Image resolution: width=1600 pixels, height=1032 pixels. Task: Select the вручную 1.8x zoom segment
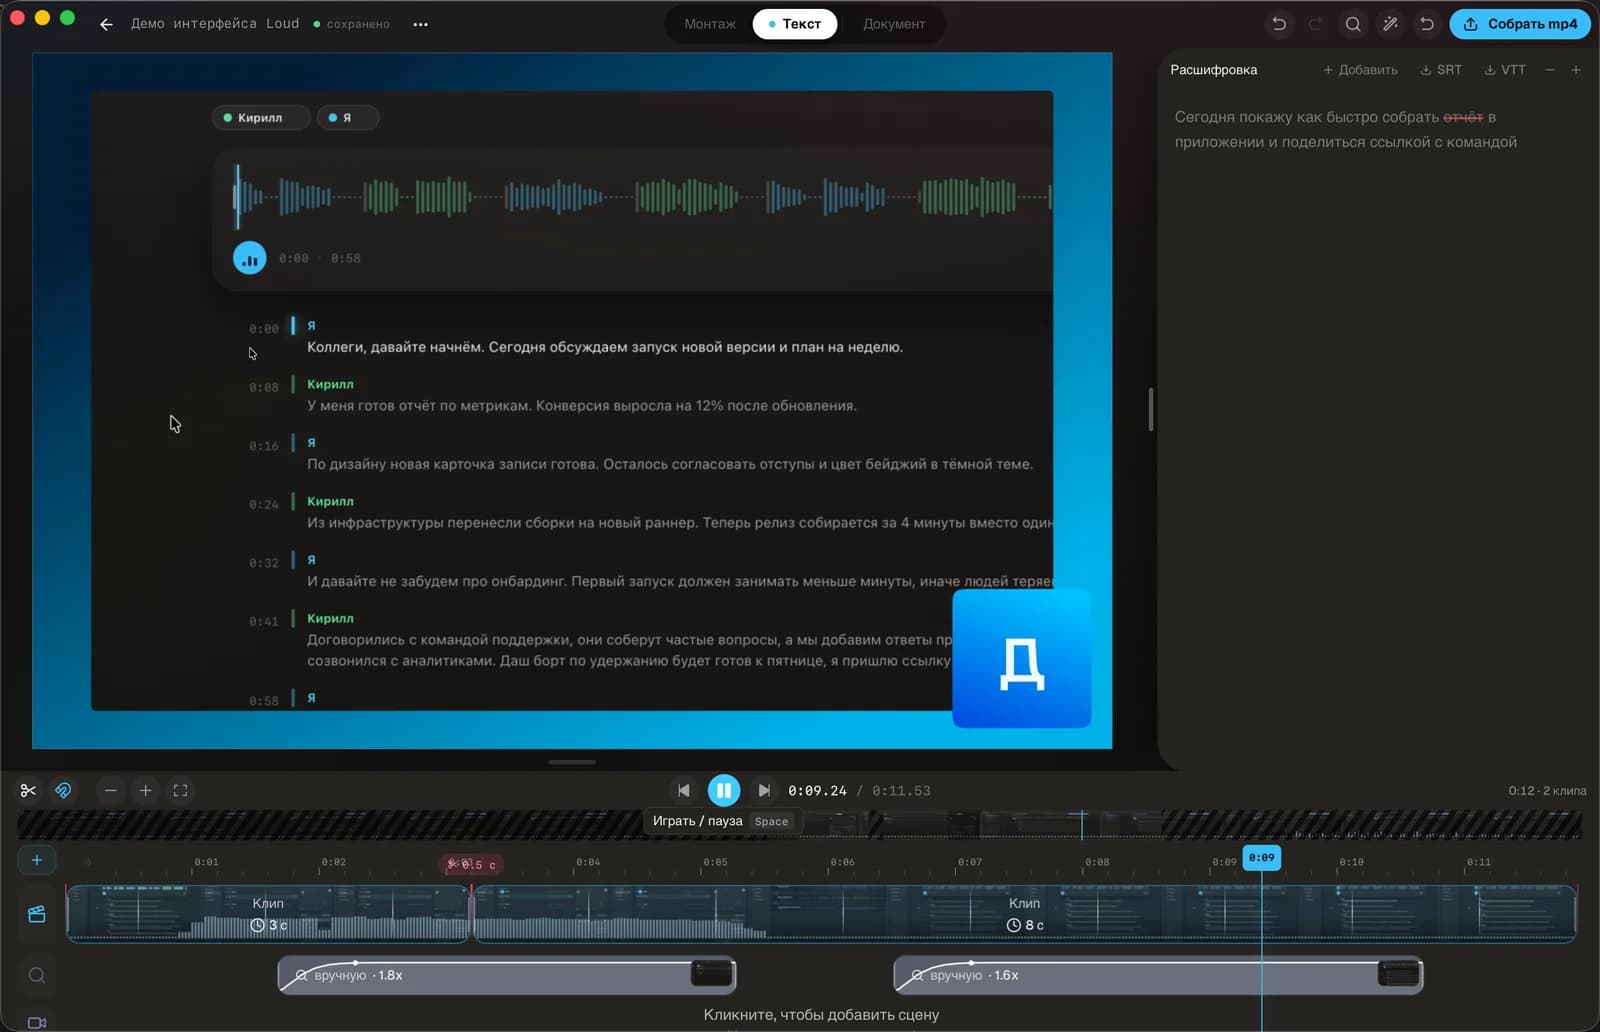(x=507, y=975)
